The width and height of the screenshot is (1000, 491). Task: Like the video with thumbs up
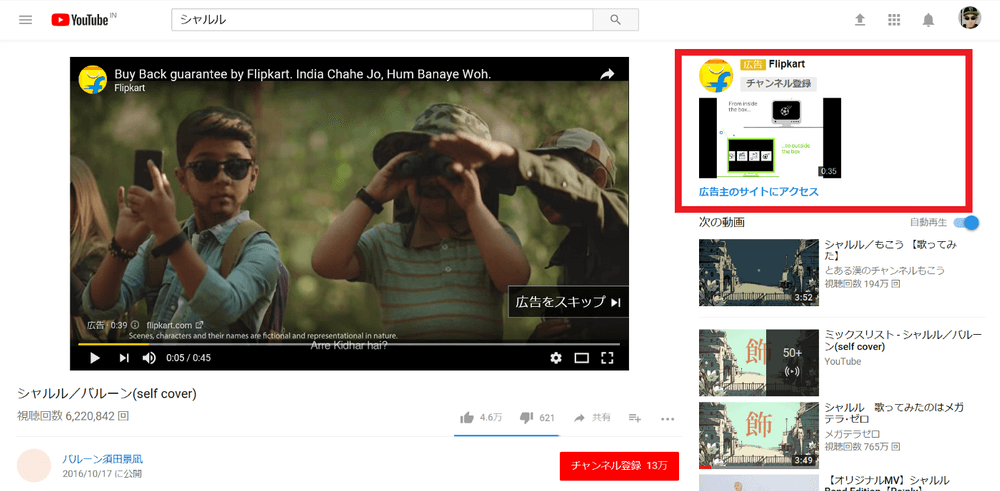[467, 417]
